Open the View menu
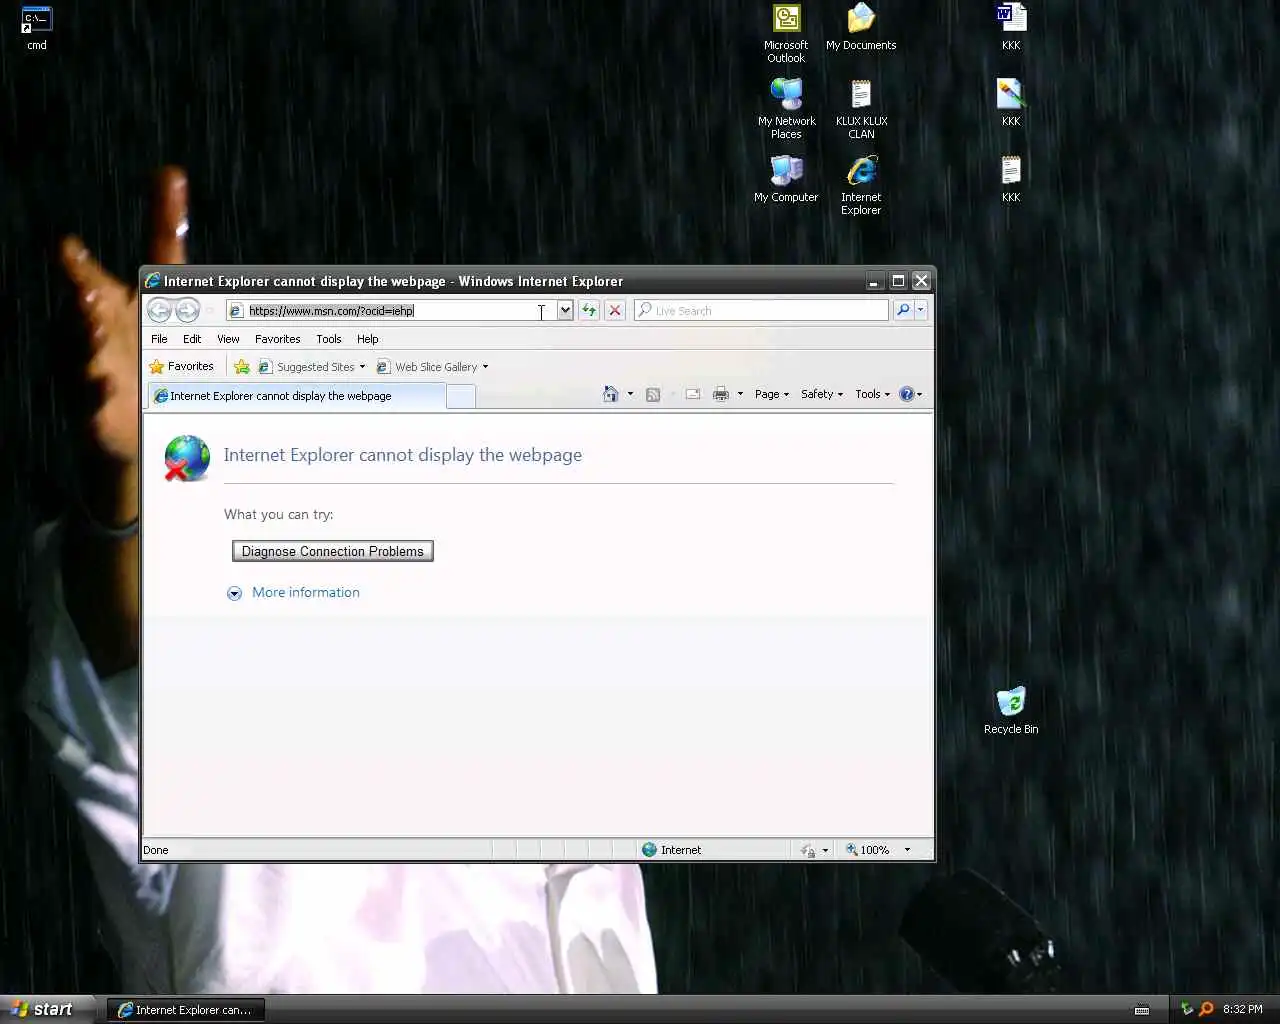 click(x=228, y=339)
